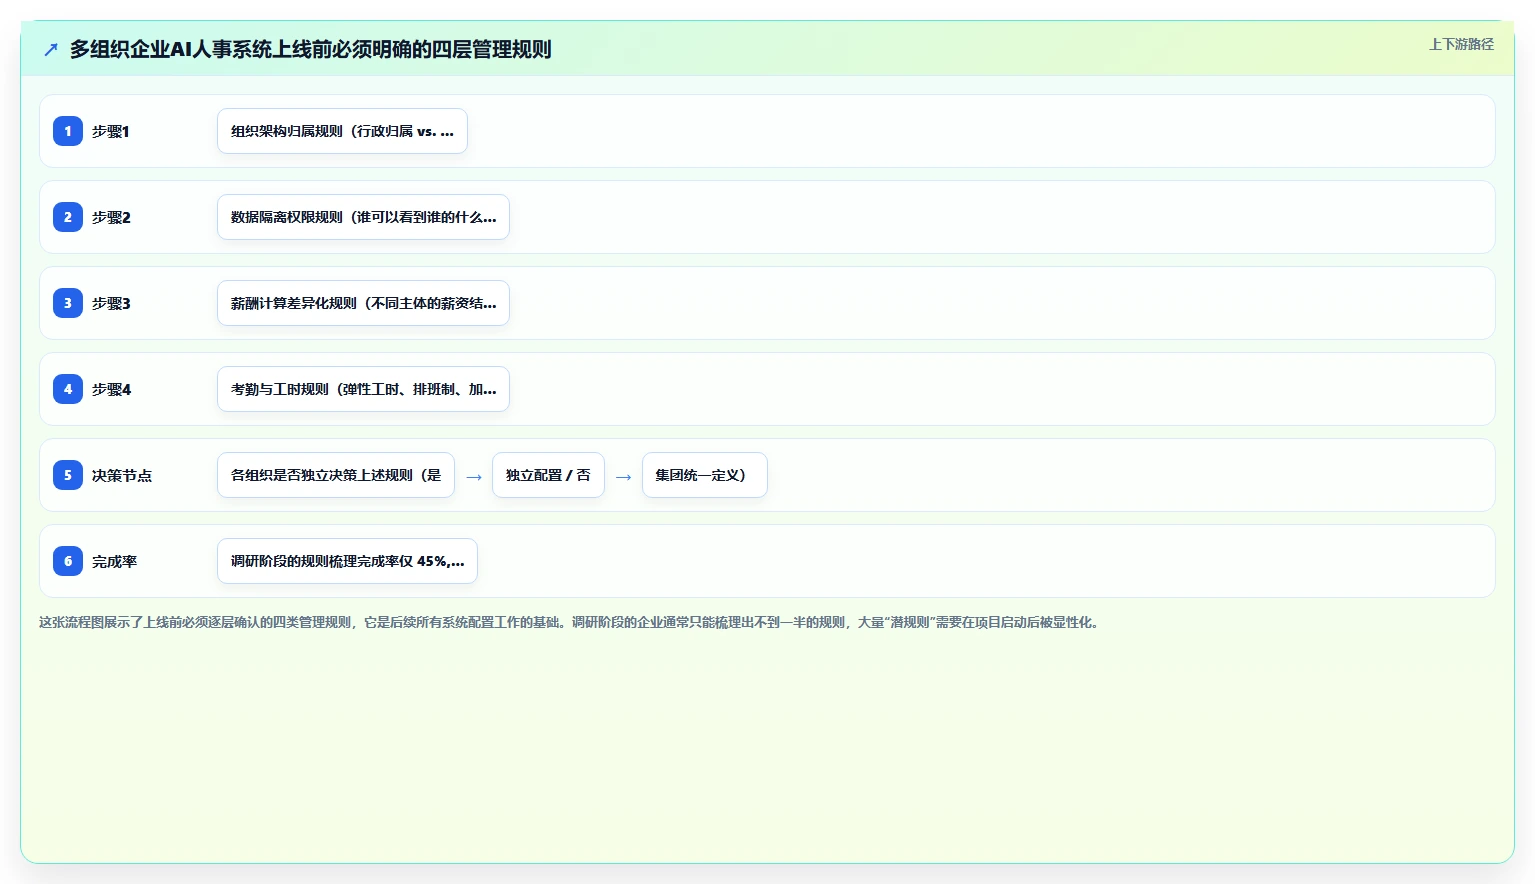Click the 步骤4 label
Screen dimensions: 1535x884
click(x=111, y=389)
